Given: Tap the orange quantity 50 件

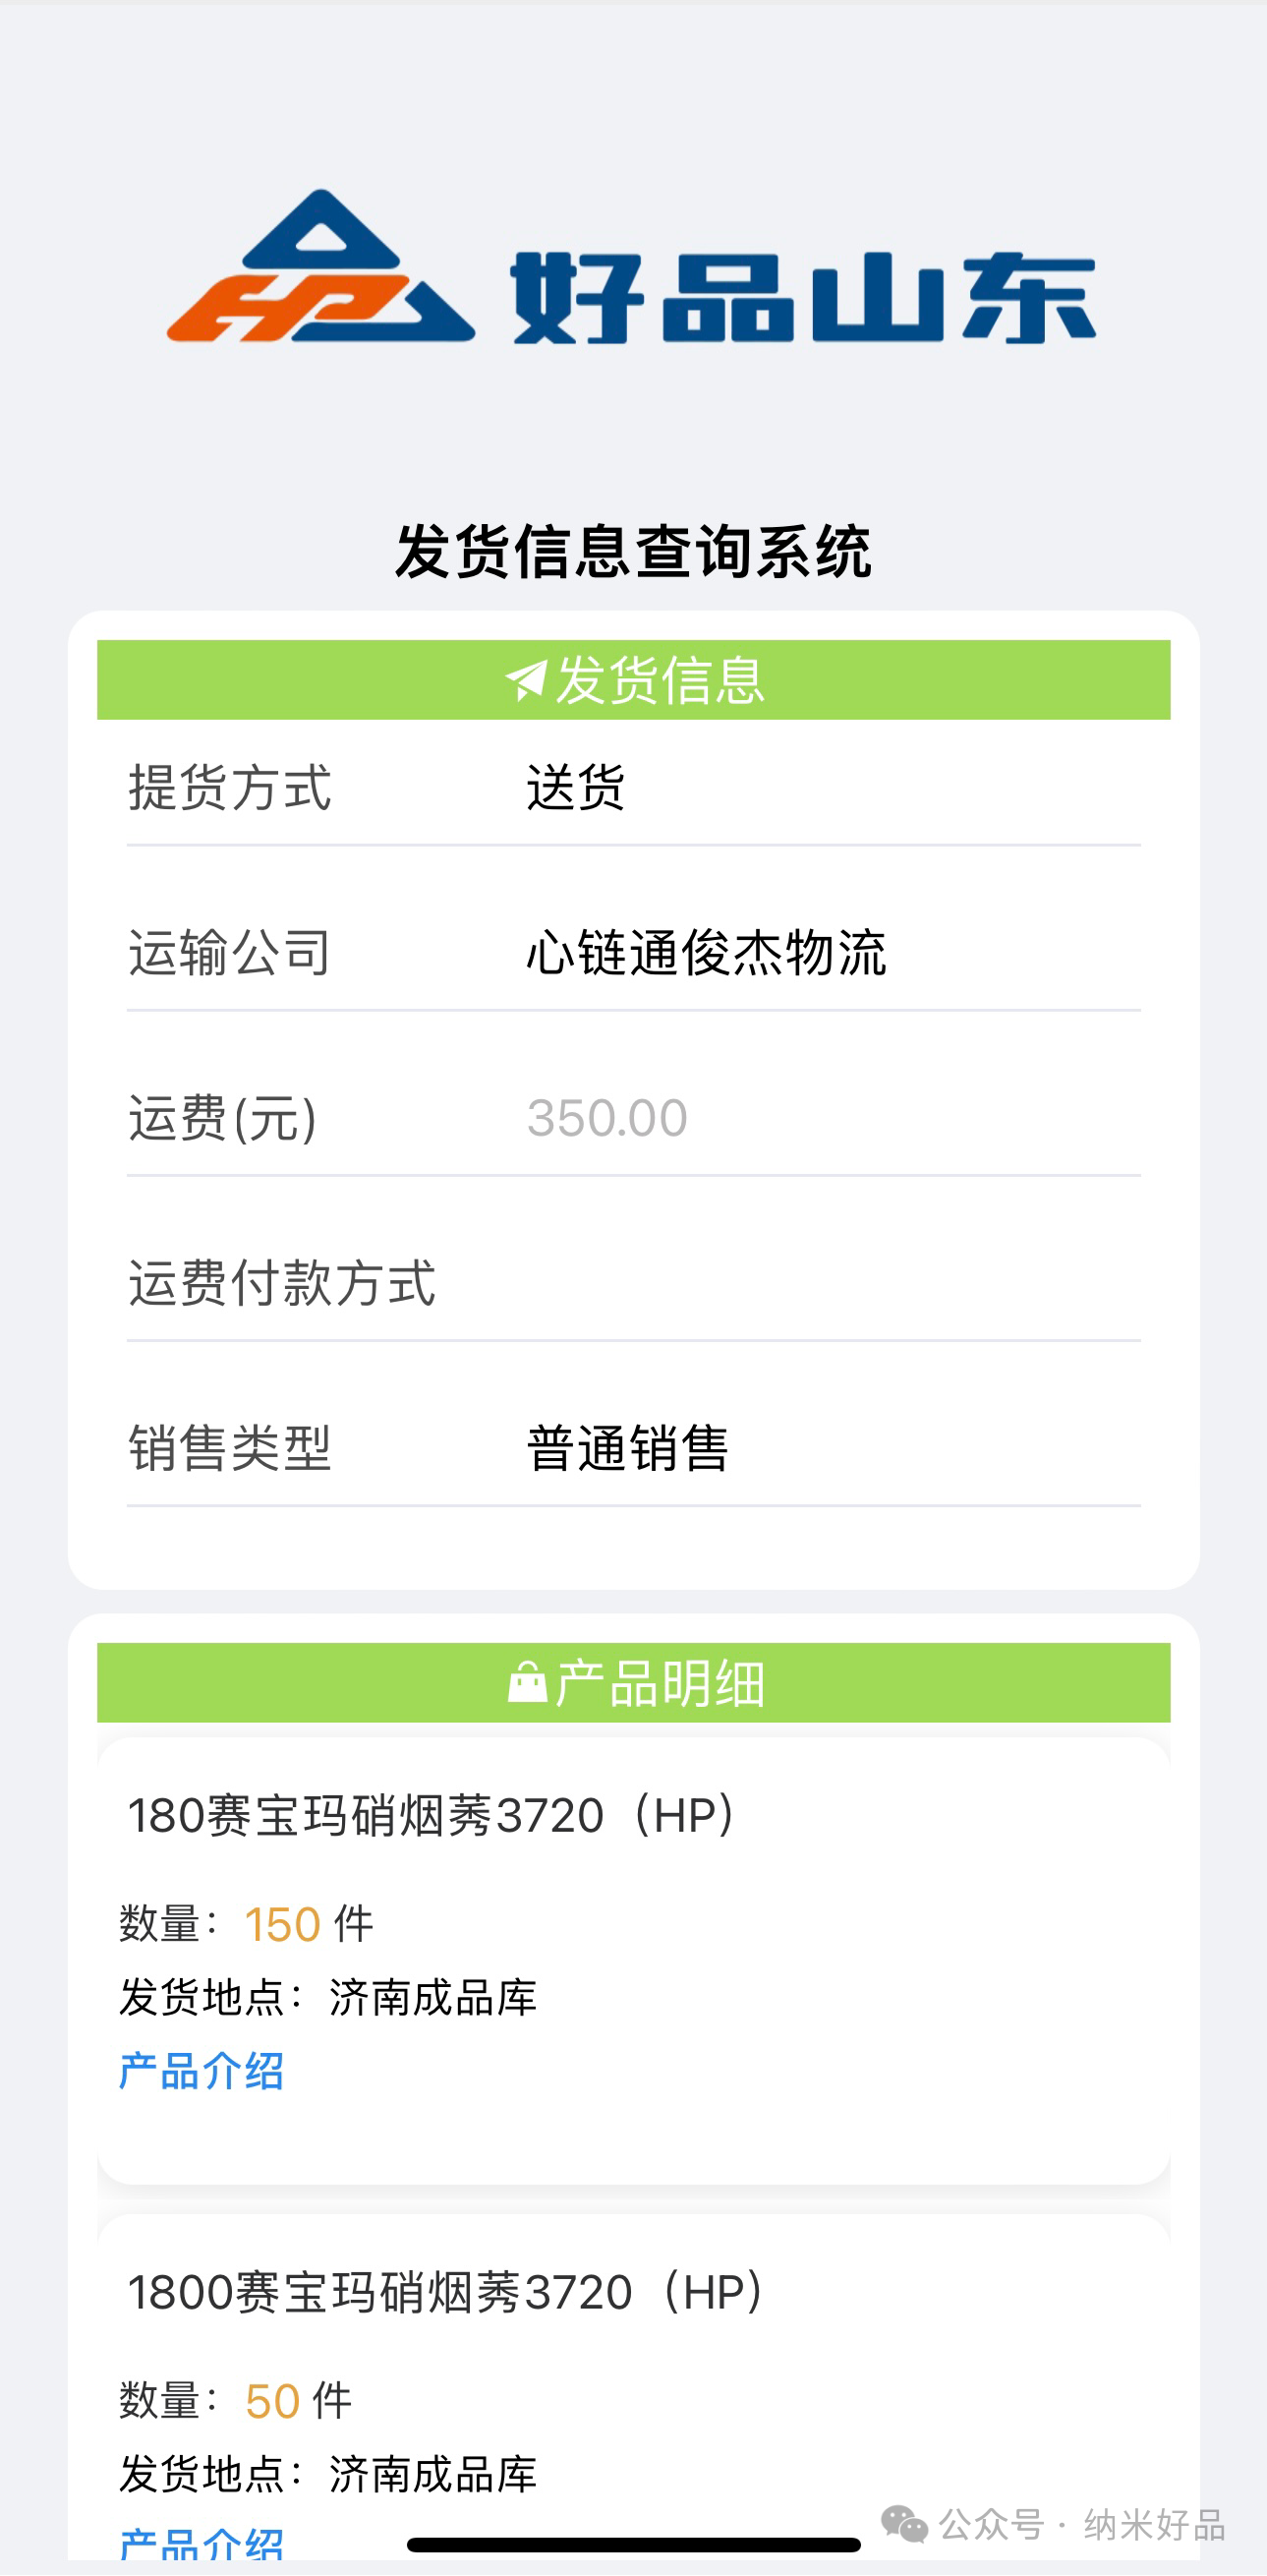Looking at the screenshot, I should click(273, 2401).
